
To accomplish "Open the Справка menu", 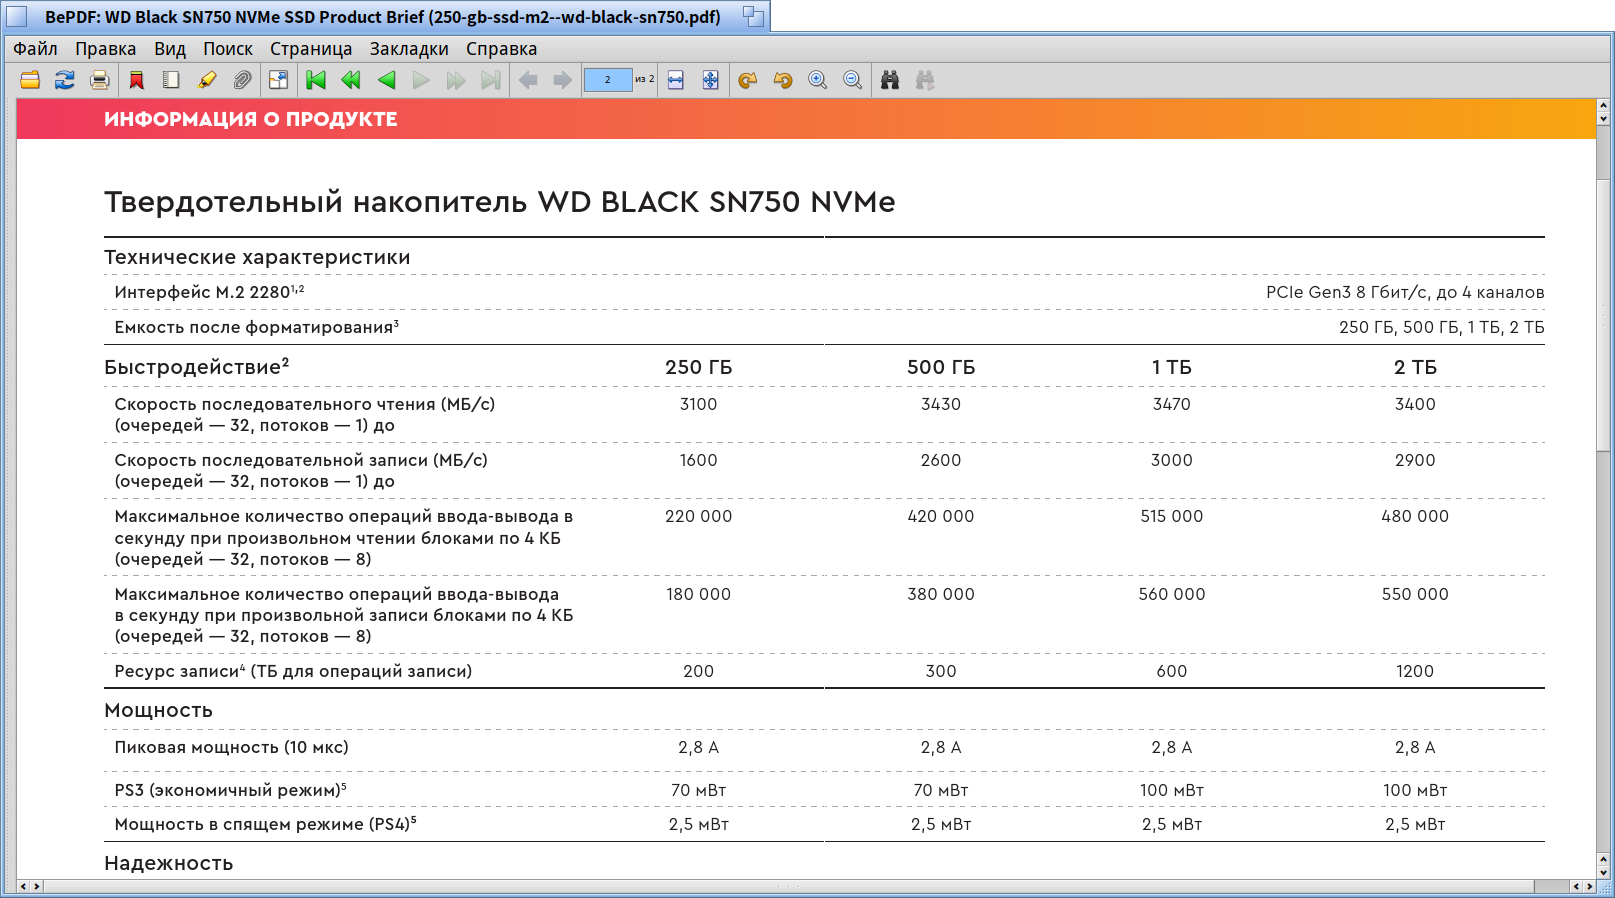I will [x=501, y=49].
